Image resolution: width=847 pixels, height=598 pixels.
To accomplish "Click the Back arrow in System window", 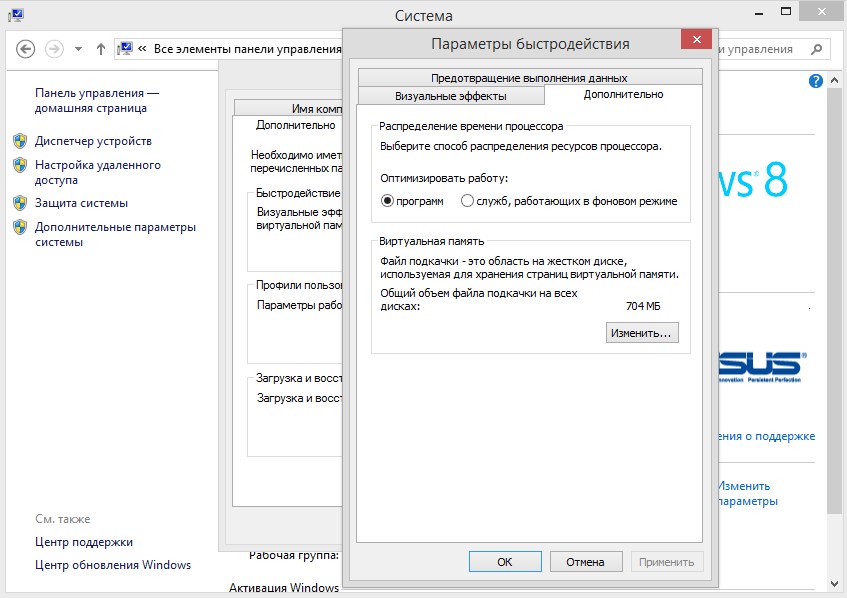I will (x=25, y=49).
